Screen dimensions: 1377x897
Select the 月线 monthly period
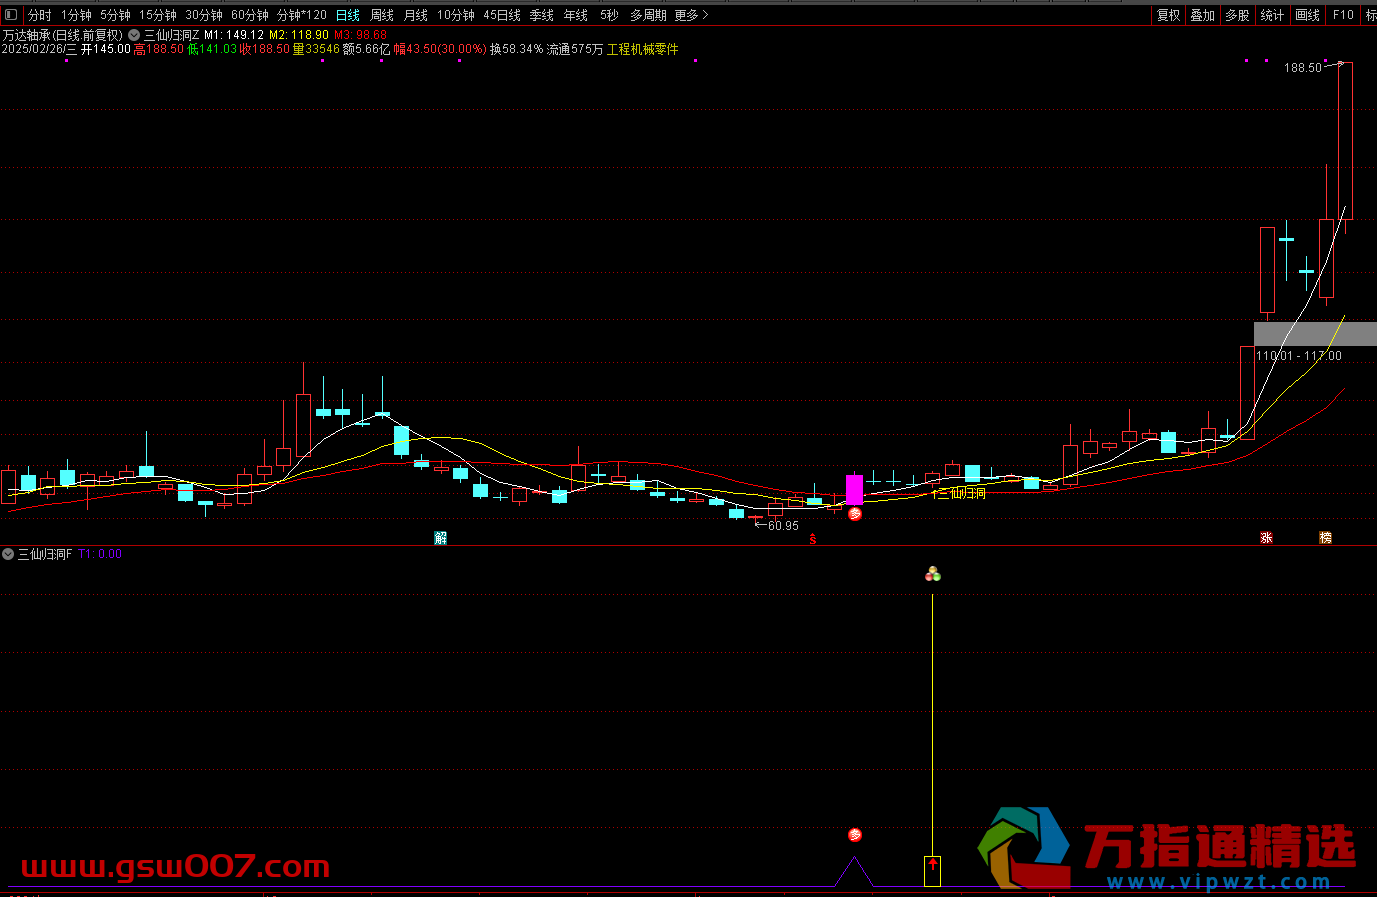coord(416,15)
